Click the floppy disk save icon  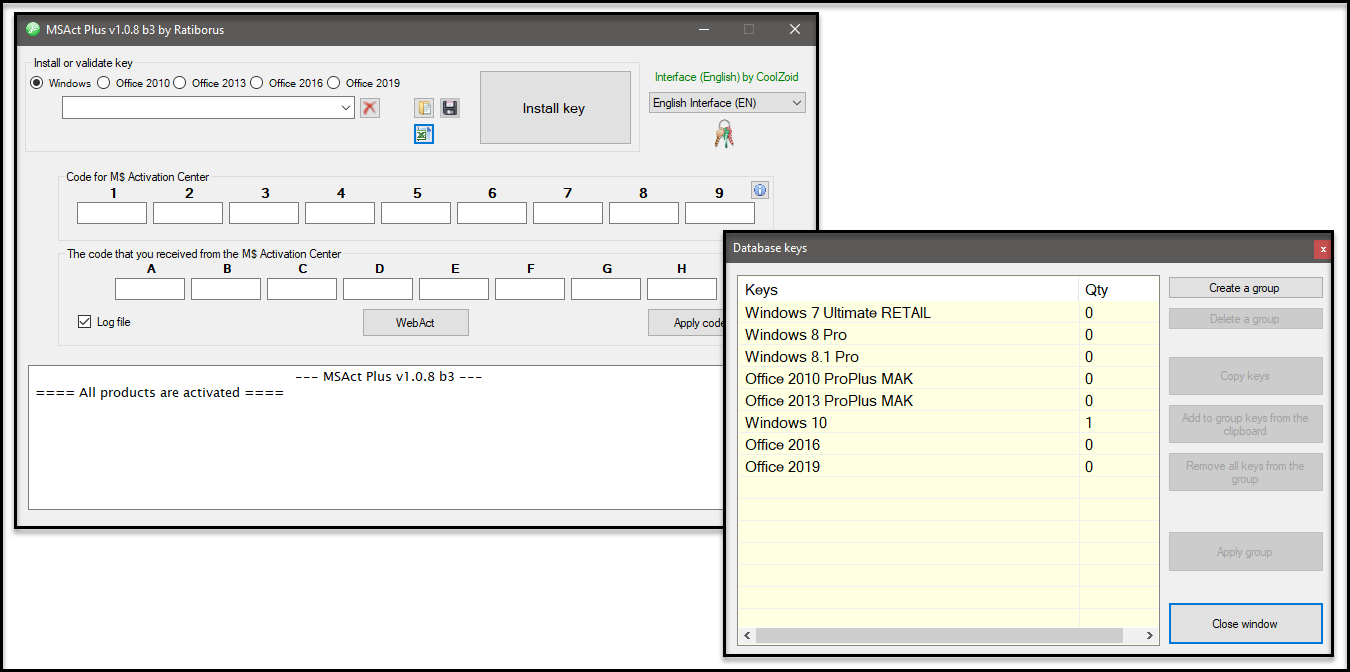pyautogui.click(x=450, y=108)
